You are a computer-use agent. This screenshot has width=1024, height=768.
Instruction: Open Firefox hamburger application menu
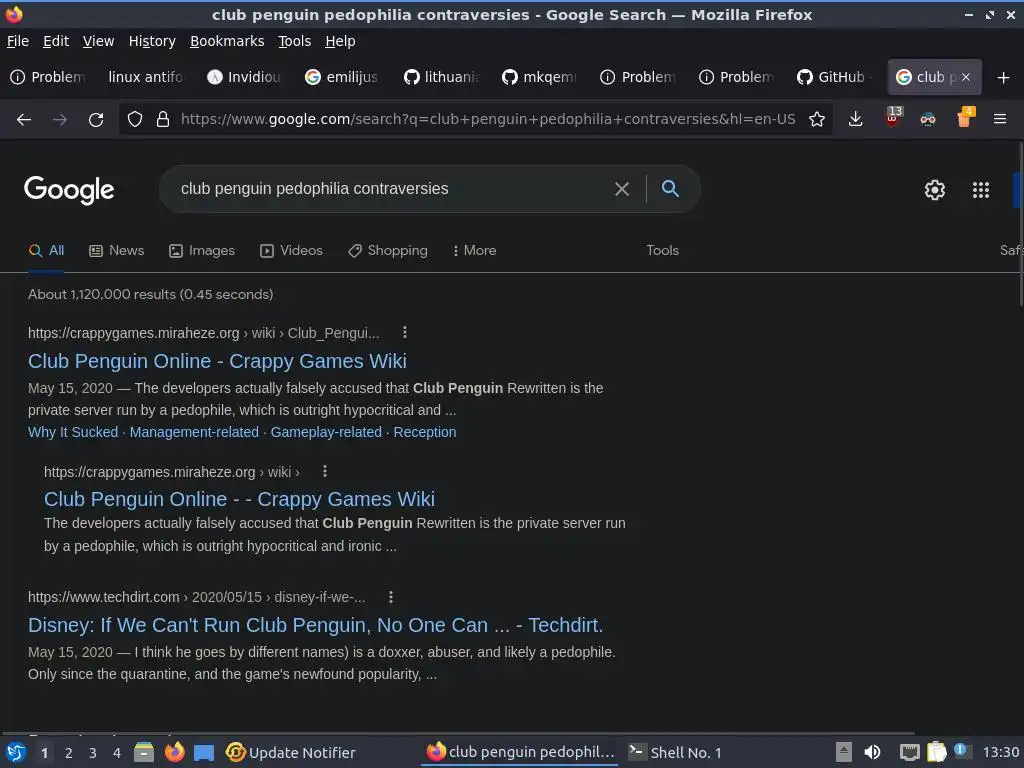(x=1000, y=119)
